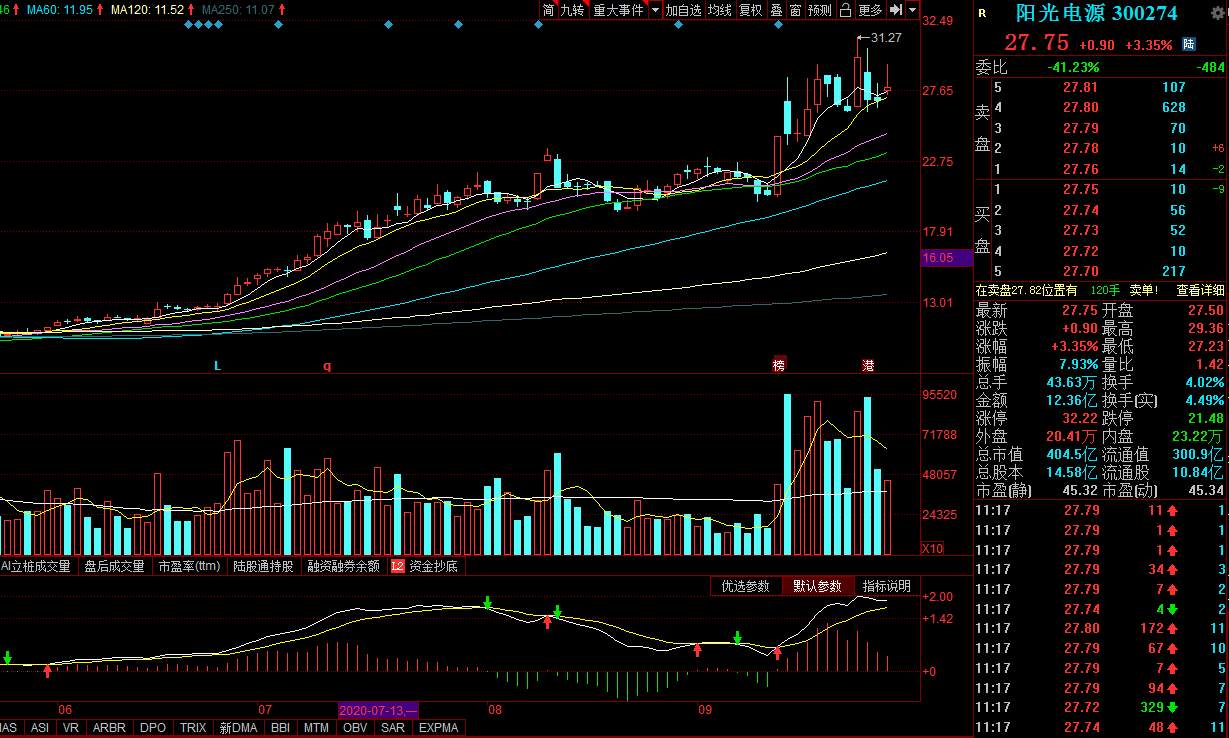
Task: Switch to 陆股通持股 tab
Action: [264, 566]
